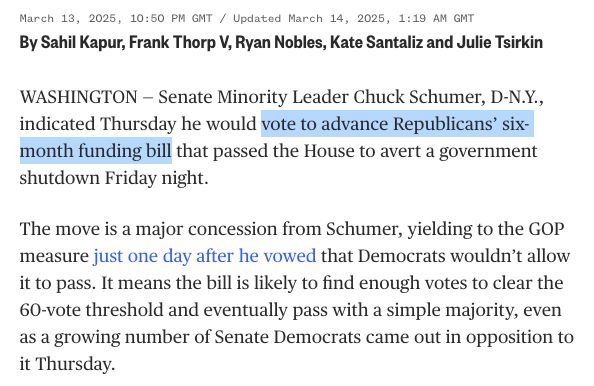Open Julie Tsirkin's author link
594x386 pixels.
tap(500, 42)
